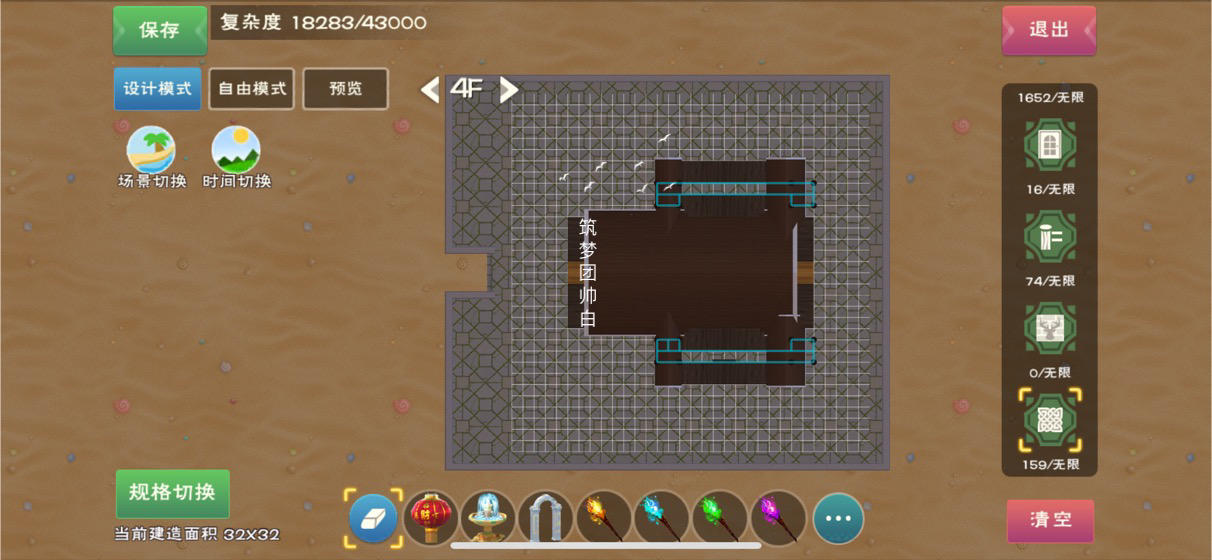This screenshot has height=560, width=1212.
Task: Pick the green flame torch
Action: coord(720,518)
